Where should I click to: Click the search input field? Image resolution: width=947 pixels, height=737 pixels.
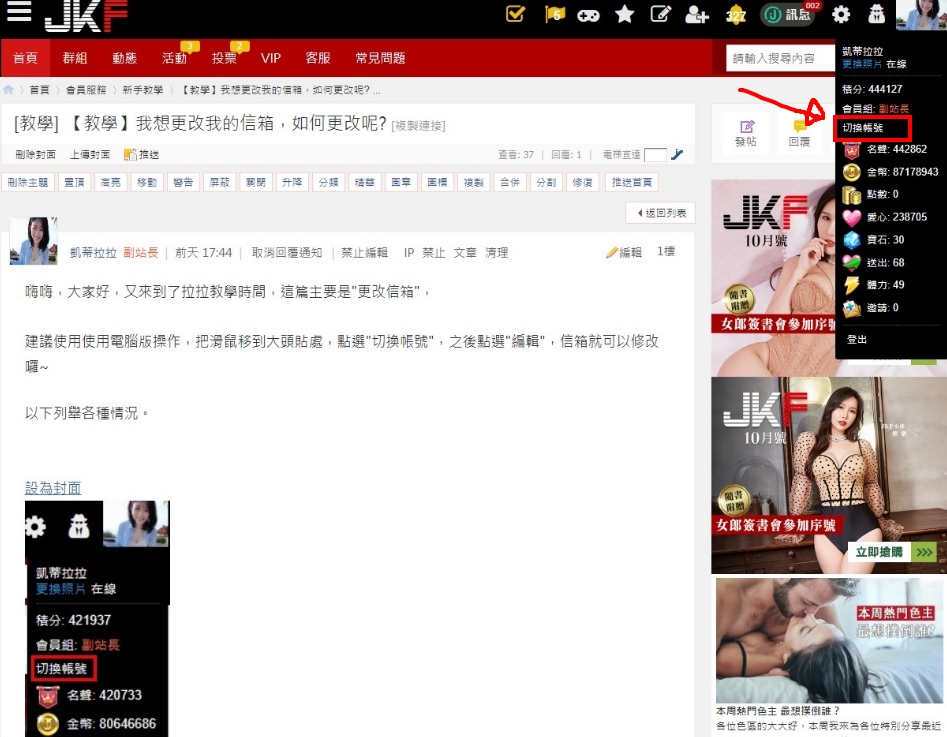[x=780, y=59]
